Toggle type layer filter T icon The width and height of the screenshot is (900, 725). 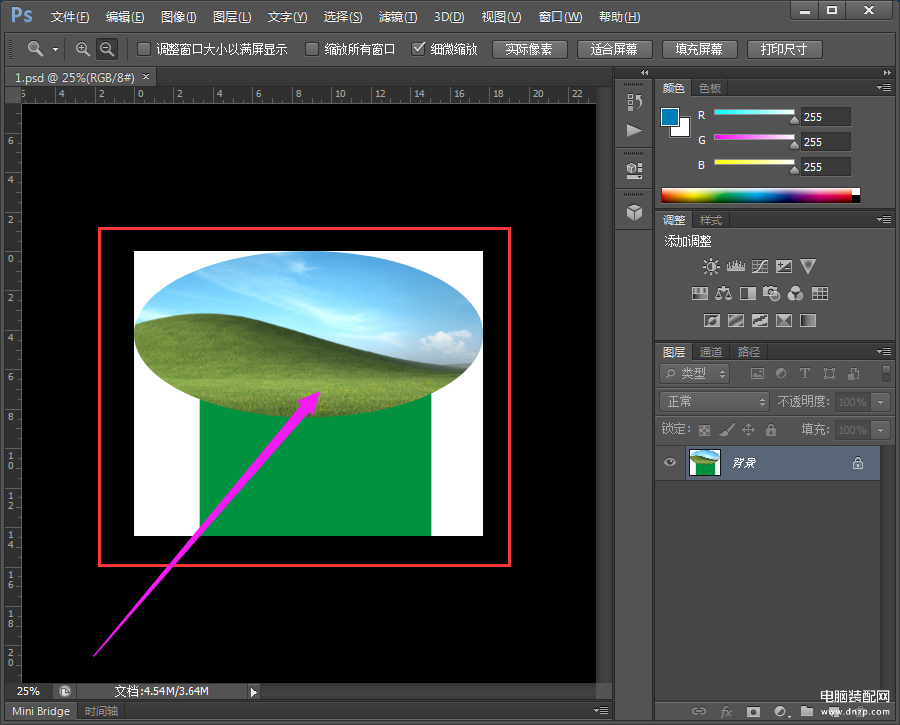(805, 374)
